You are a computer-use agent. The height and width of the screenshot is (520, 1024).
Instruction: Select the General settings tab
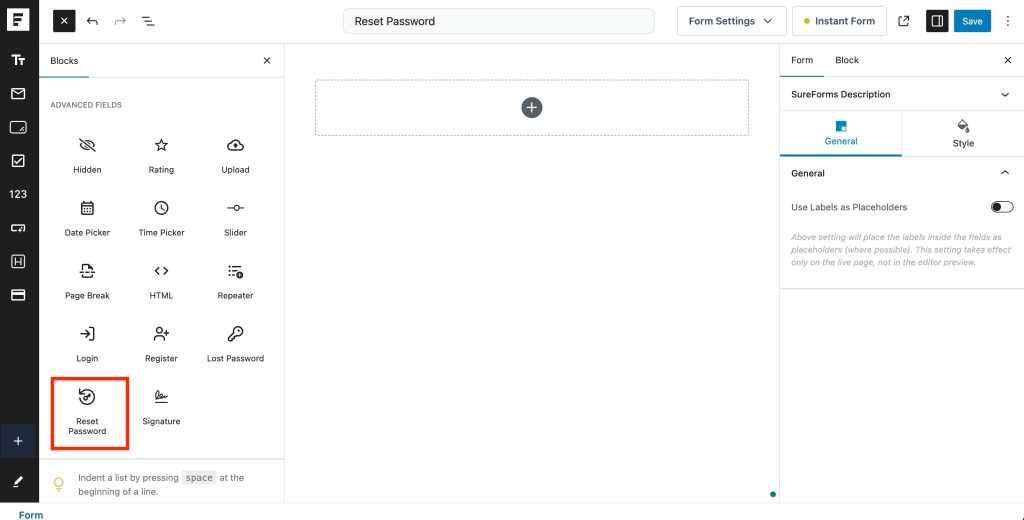tap(841, 133)
